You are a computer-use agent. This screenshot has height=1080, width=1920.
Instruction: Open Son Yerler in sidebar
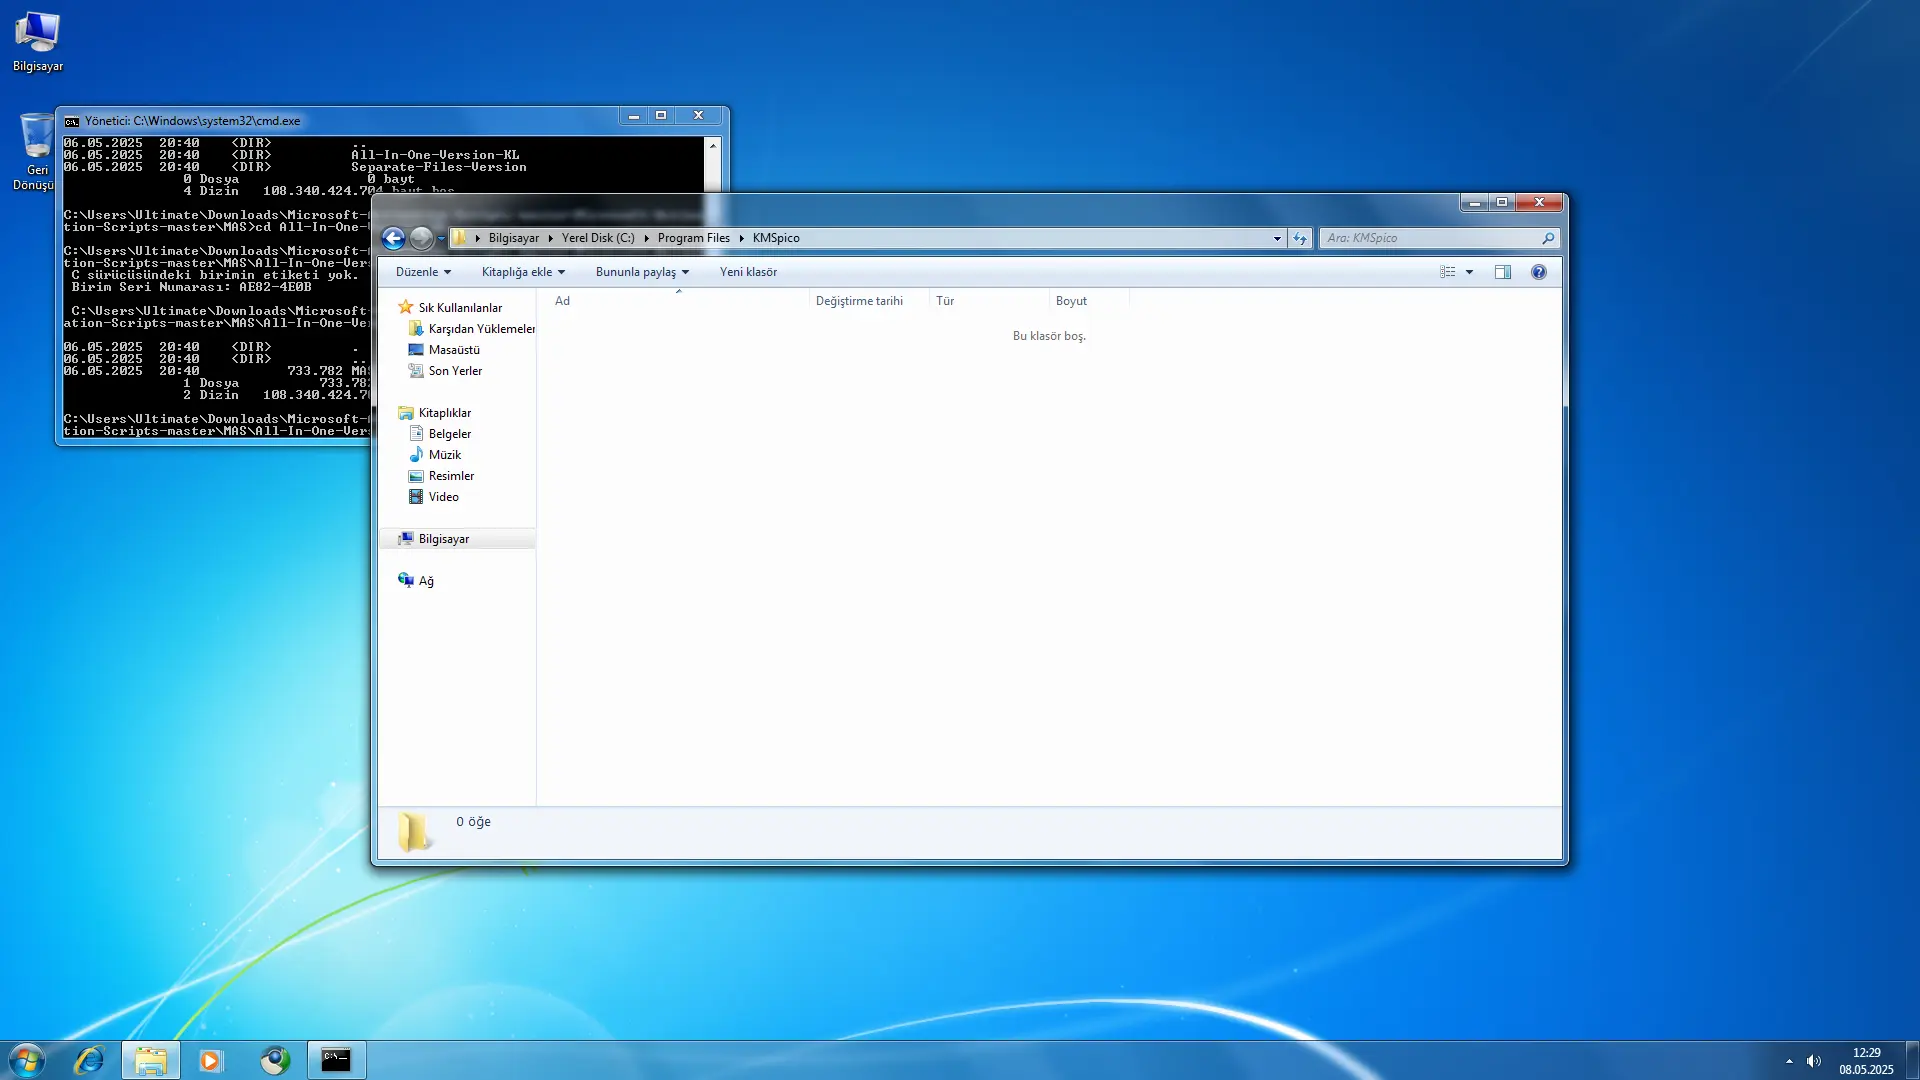coord(455,371)
